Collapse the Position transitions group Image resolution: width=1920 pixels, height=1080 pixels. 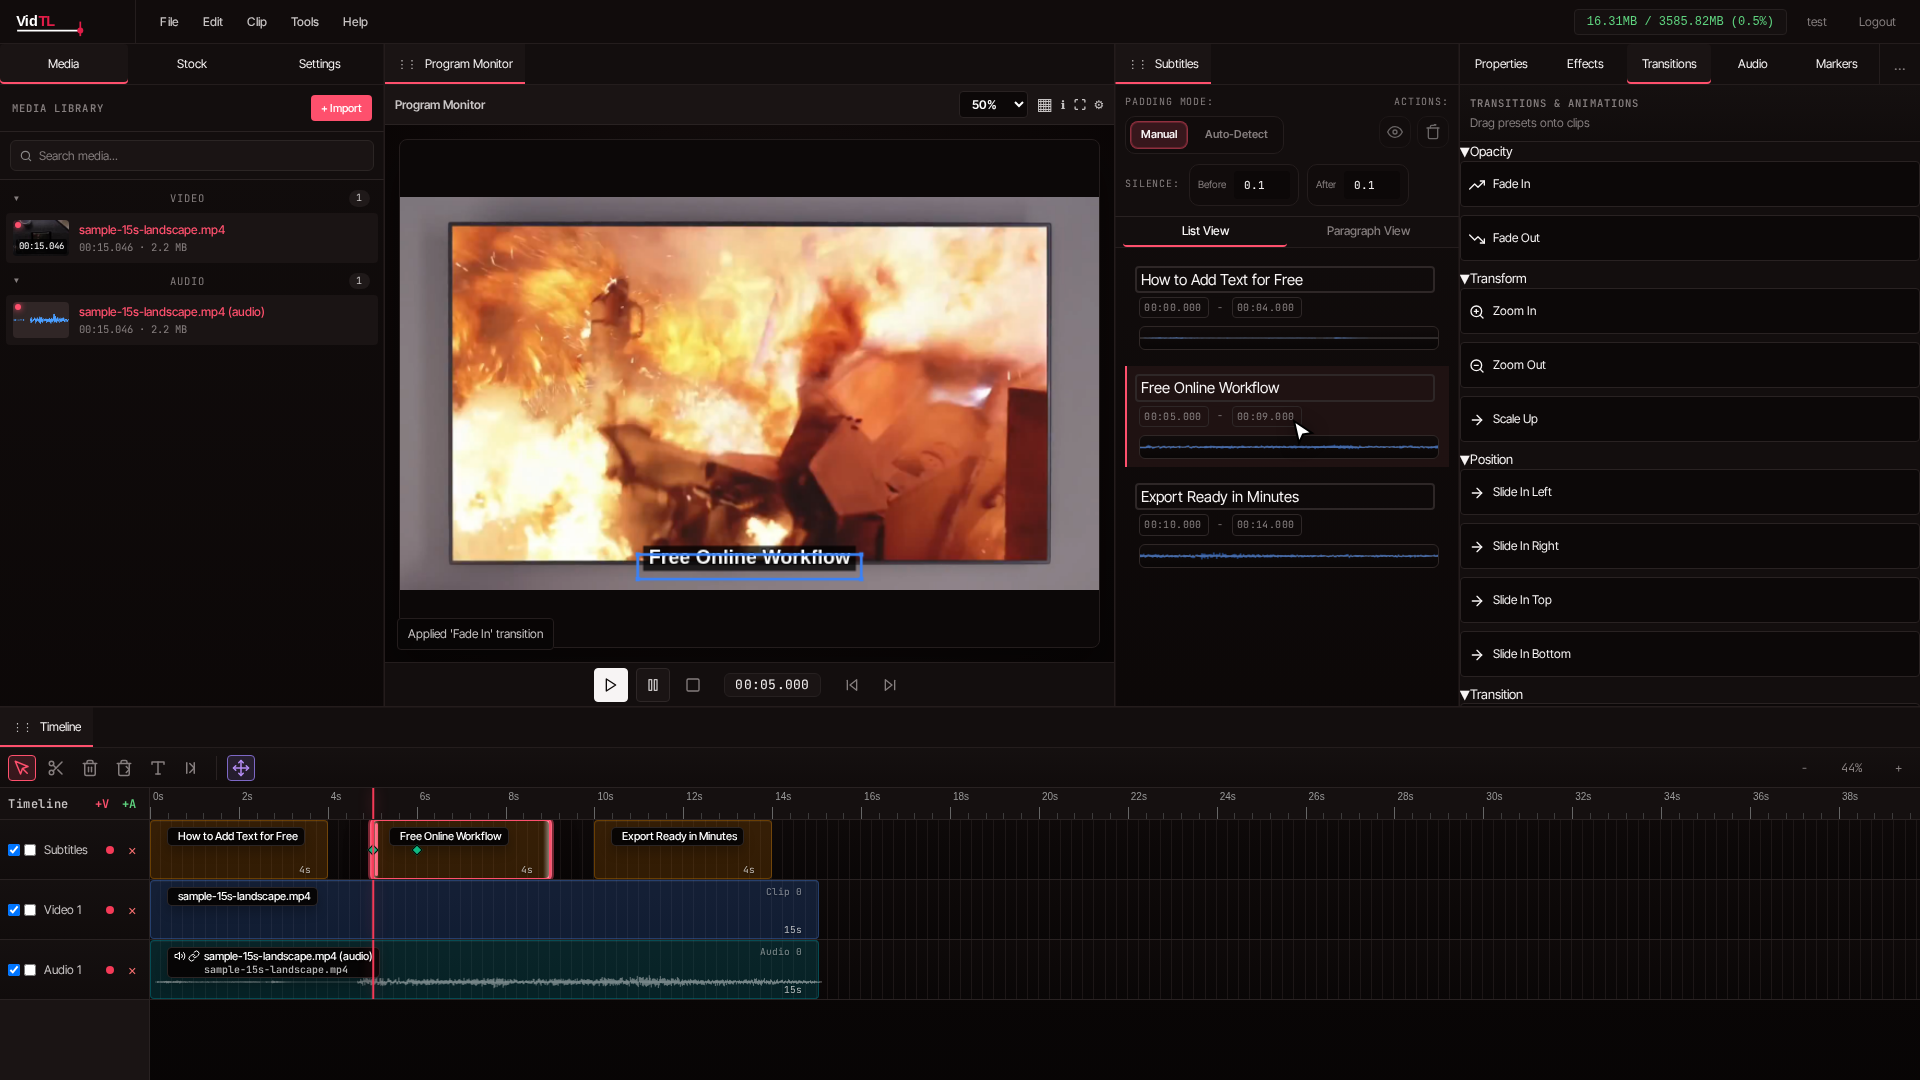point(1486,460)
